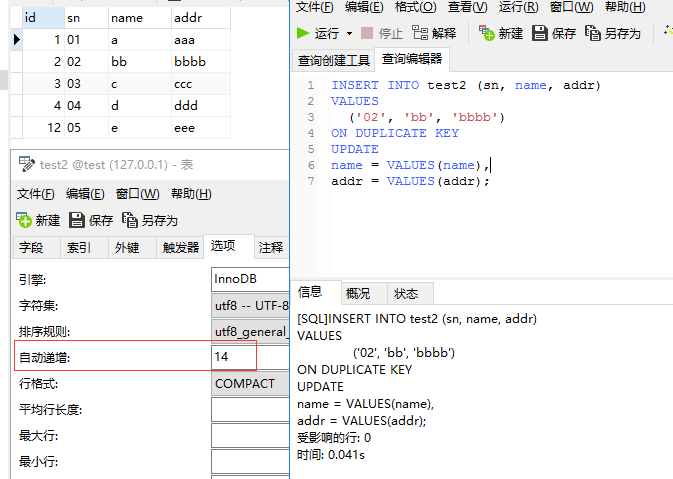Open the Indexes (索引) tab
The height and width of the screenshot is (479, 673).
point(84,248)
